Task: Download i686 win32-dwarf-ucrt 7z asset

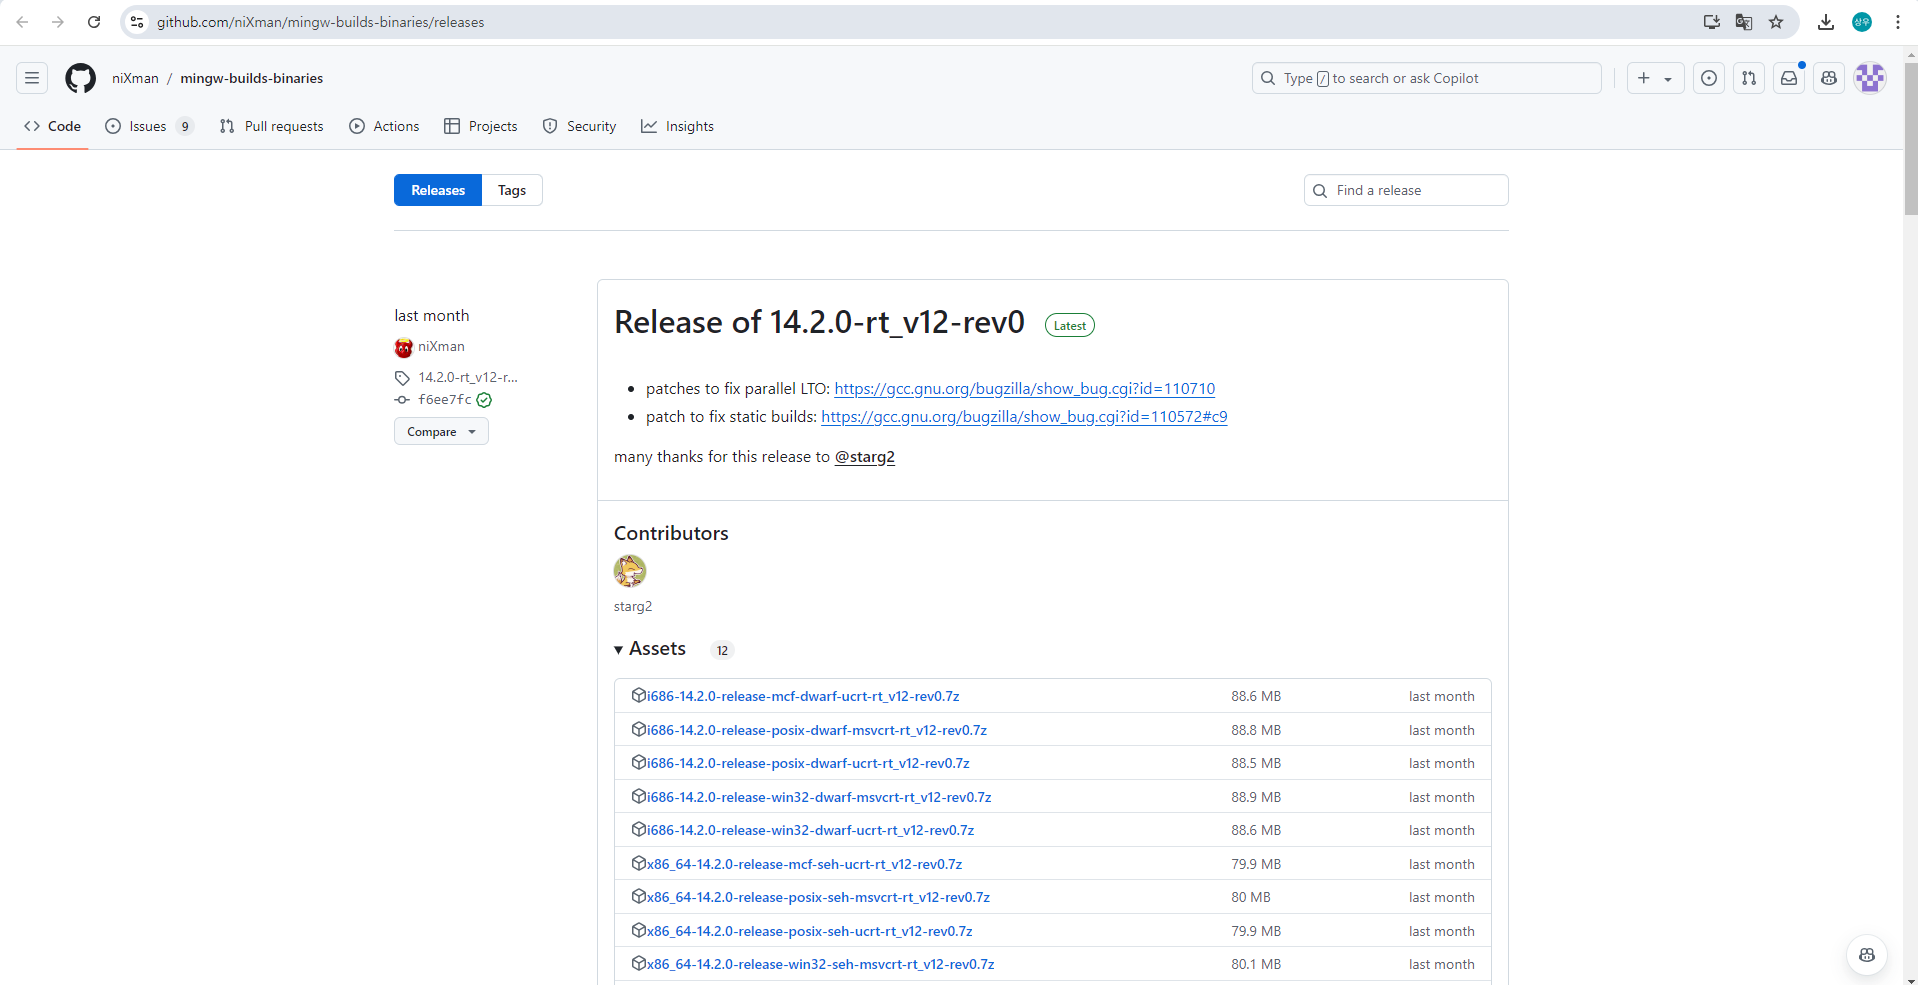Action: (810, 830)
